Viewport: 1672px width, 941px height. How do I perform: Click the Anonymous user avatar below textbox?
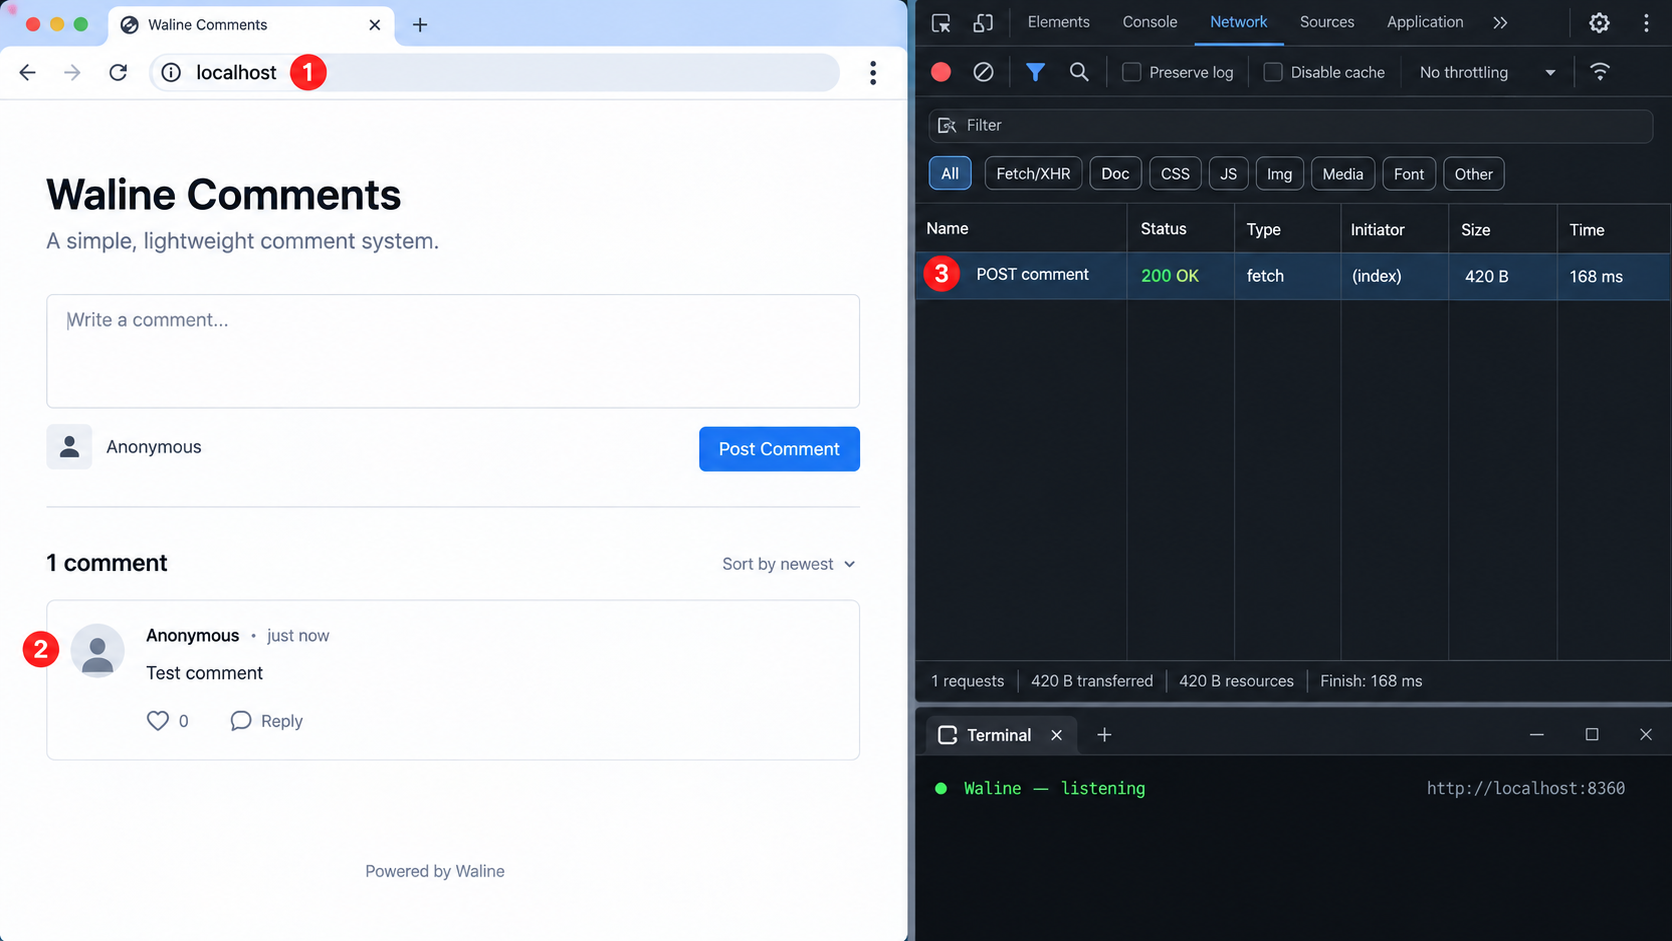tap(69, 447)
